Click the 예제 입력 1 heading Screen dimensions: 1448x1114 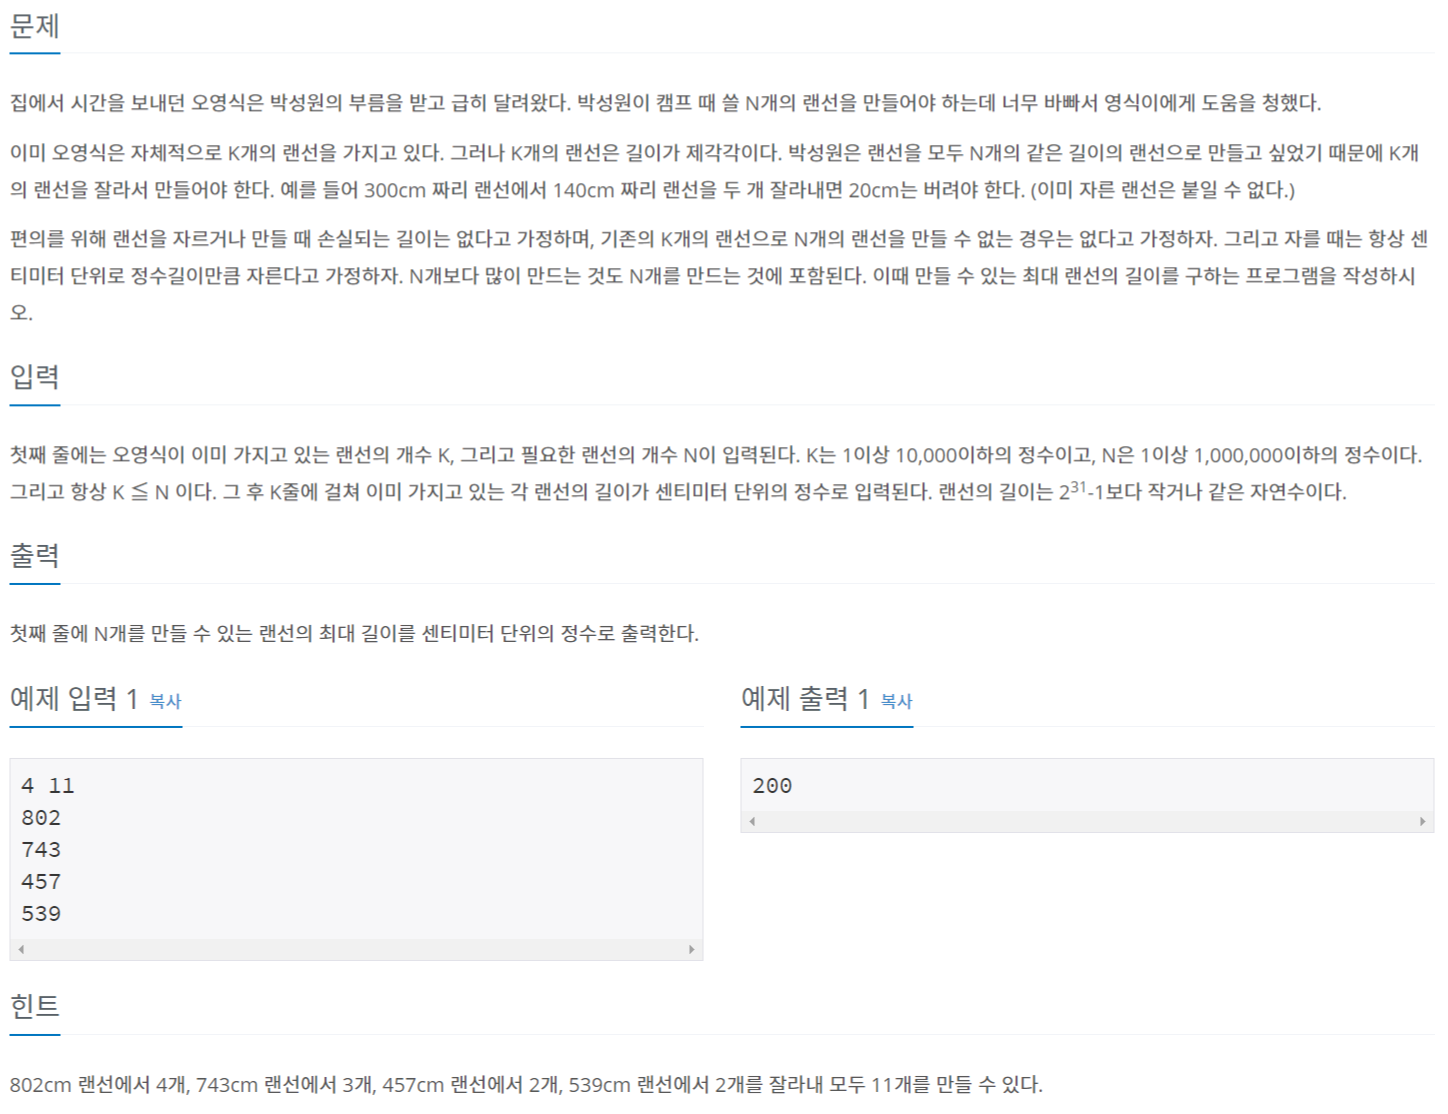tap(74, 698)
